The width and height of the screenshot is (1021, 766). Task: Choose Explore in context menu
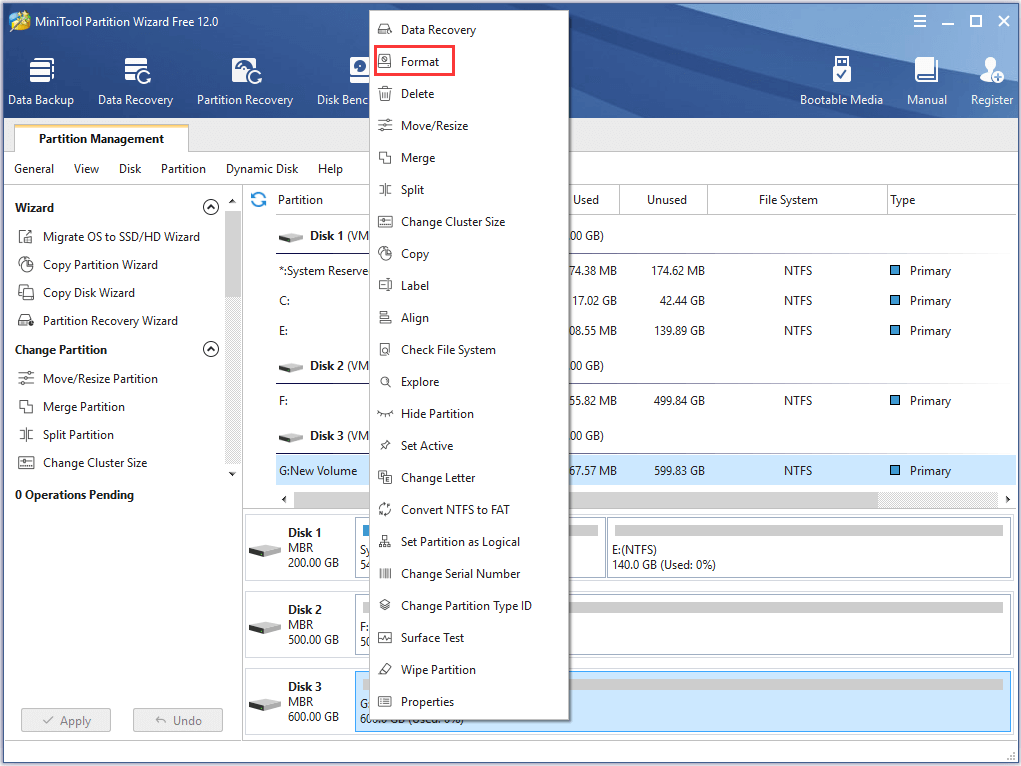click(x=469, y=382)
